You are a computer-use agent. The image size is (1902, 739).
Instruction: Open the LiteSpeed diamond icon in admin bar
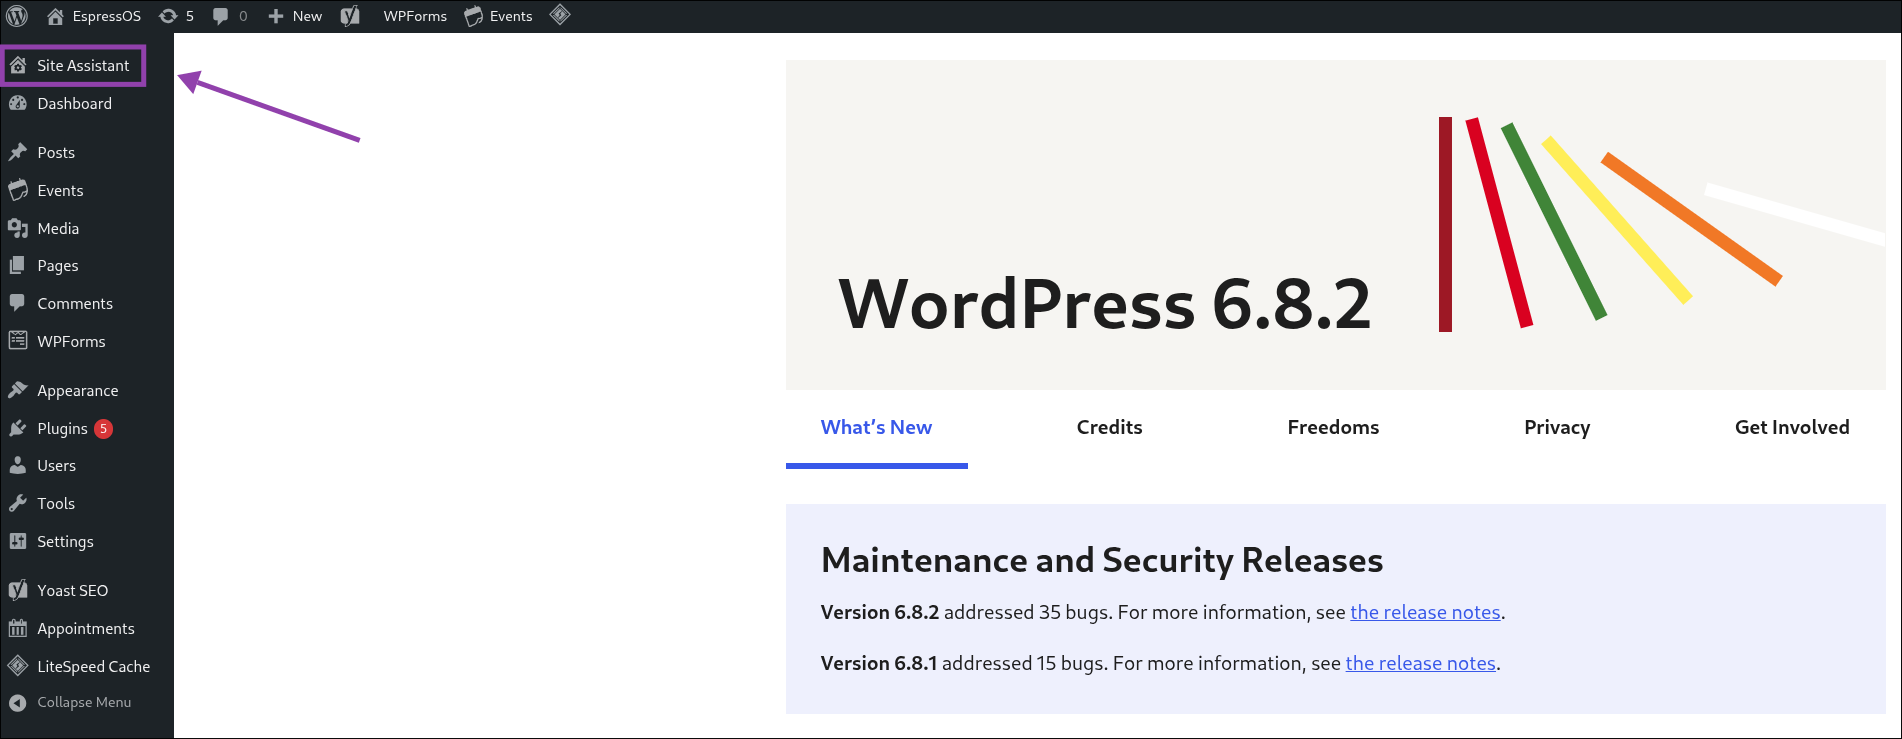pyautogui.click(x=560, y=15)
